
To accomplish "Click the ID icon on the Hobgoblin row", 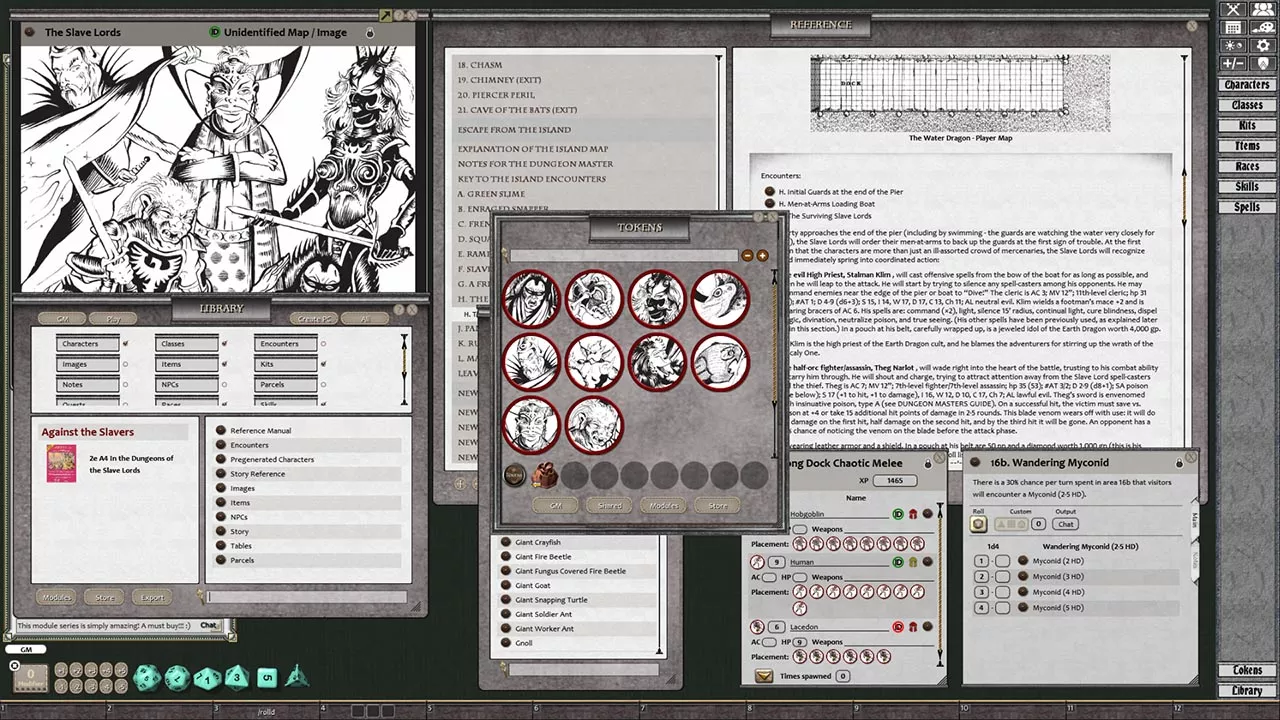I will coord(898,514).
